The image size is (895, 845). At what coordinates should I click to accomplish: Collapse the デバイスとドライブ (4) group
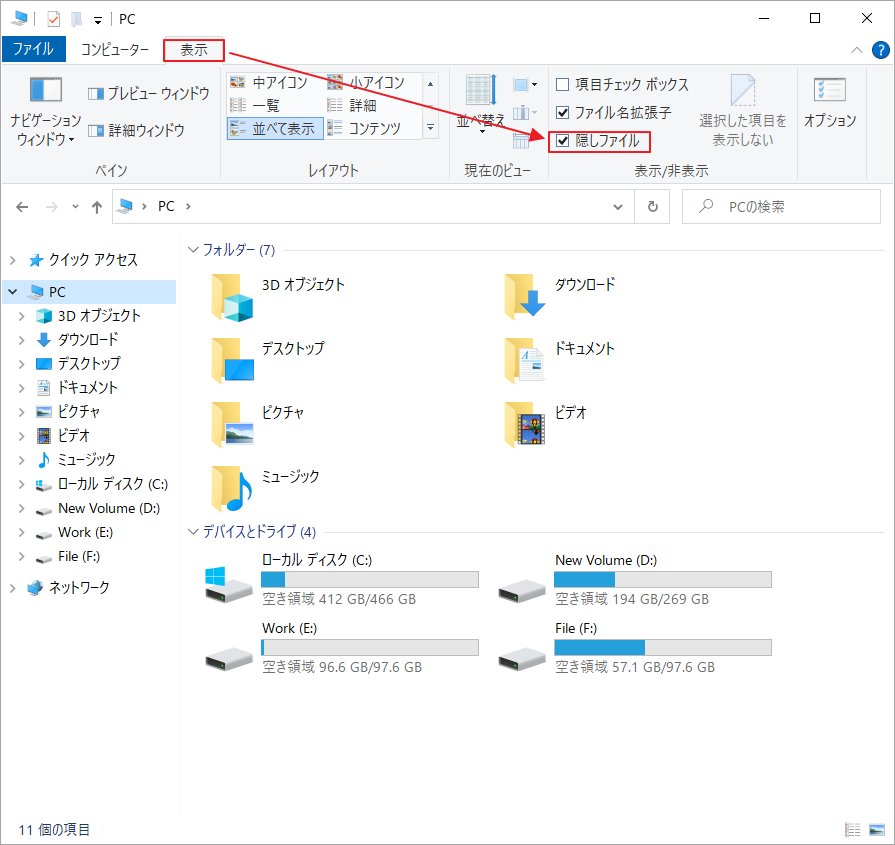point(193,532)
